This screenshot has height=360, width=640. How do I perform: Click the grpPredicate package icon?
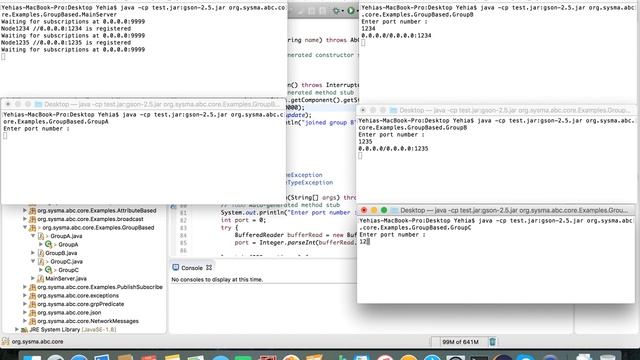tap(32, 304)
